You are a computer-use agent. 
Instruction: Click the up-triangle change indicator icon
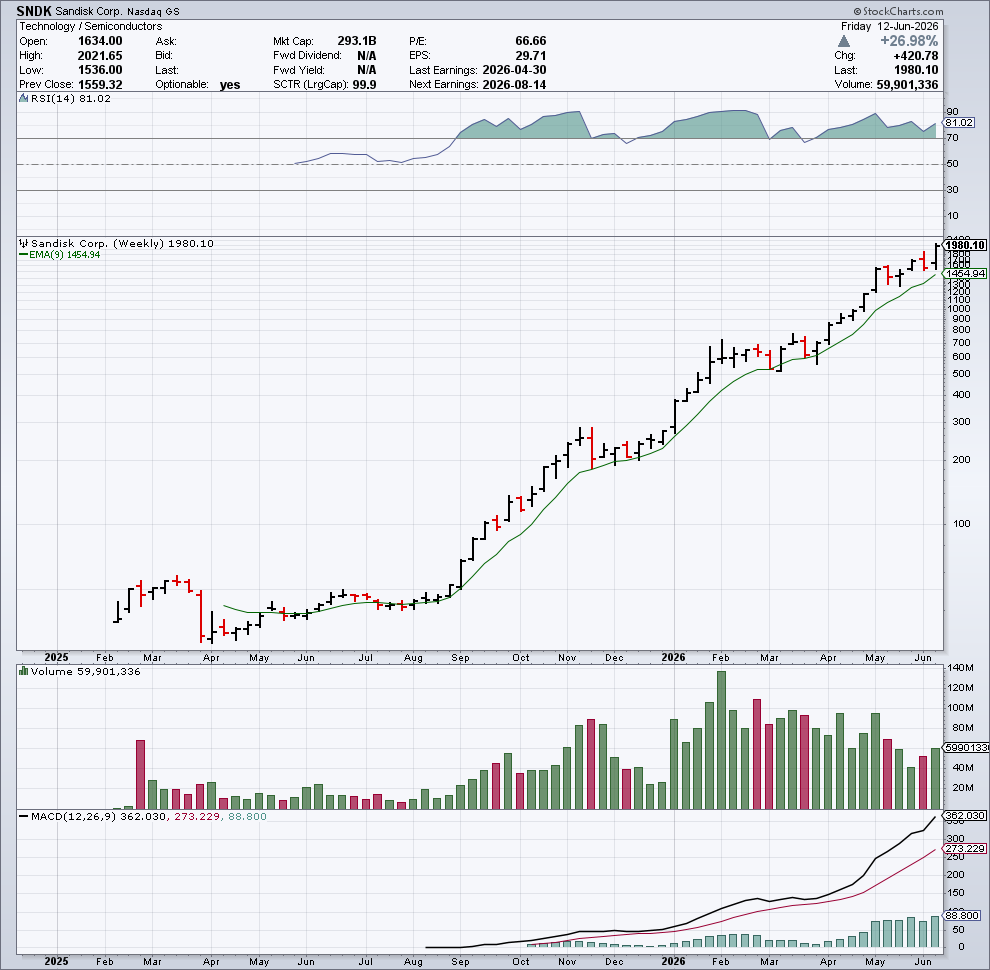(x=844, y=42)
